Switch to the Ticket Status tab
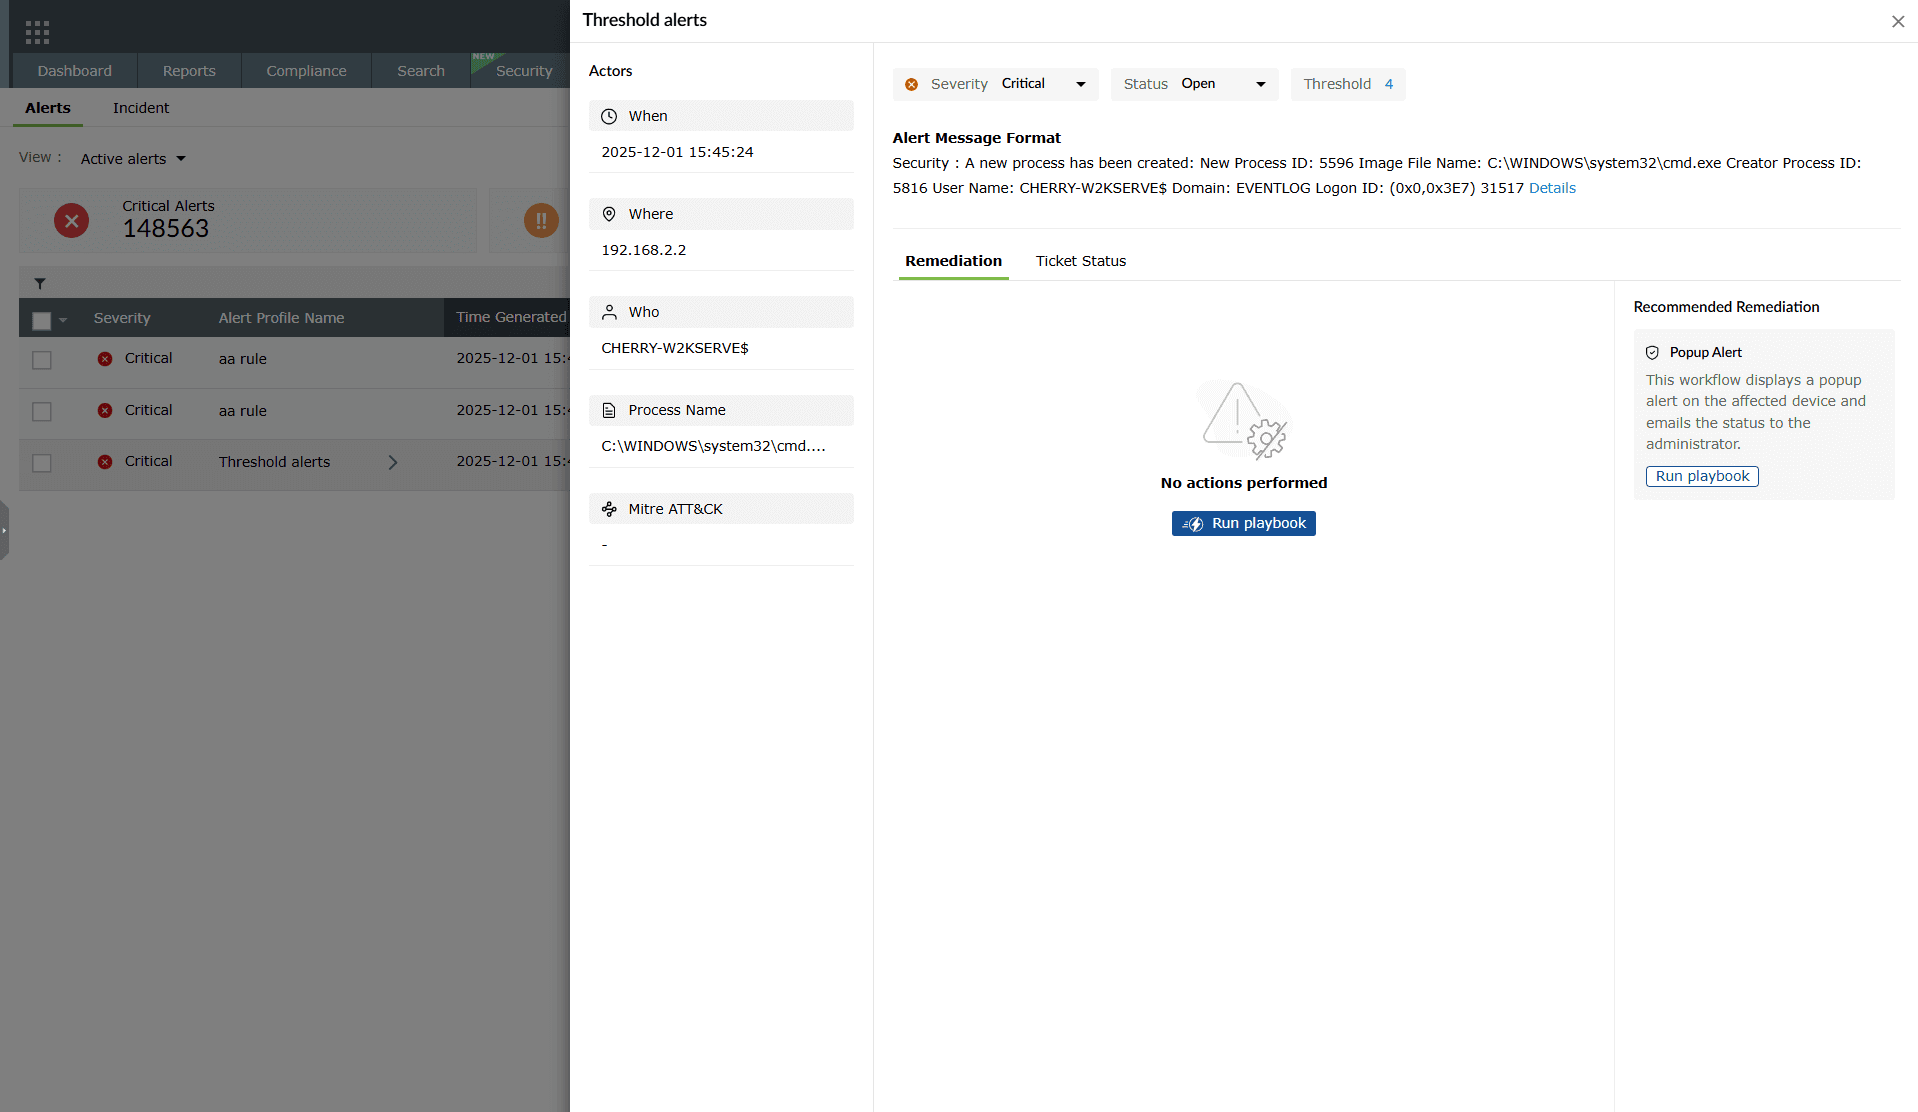The height and width of the screenshot is (1112, 1918). tap(1081, 261)
